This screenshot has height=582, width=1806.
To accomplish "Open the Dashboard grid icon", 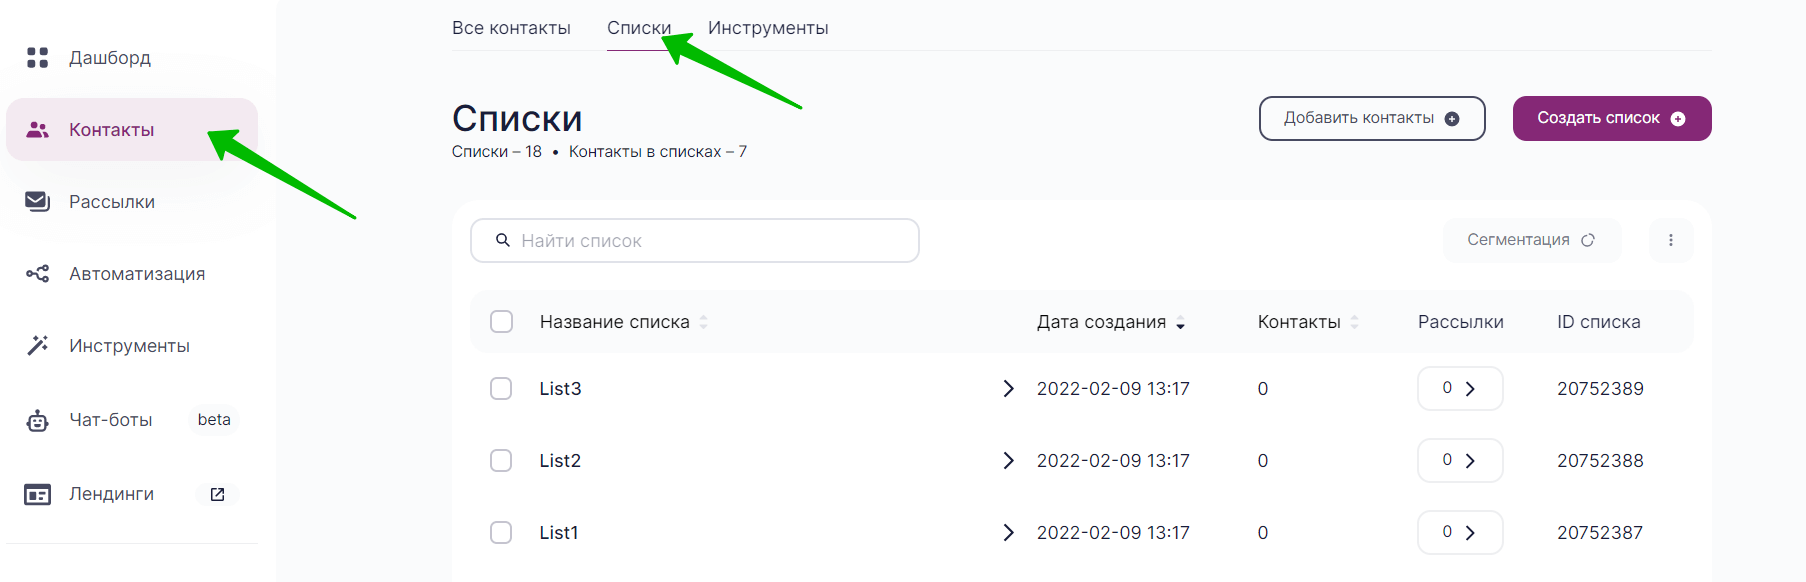I will (37, 58).
